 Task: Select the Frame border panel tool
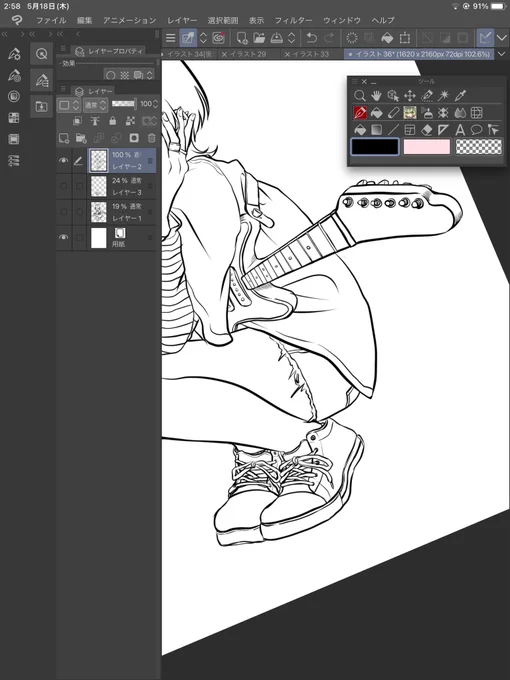coord(409,130)
